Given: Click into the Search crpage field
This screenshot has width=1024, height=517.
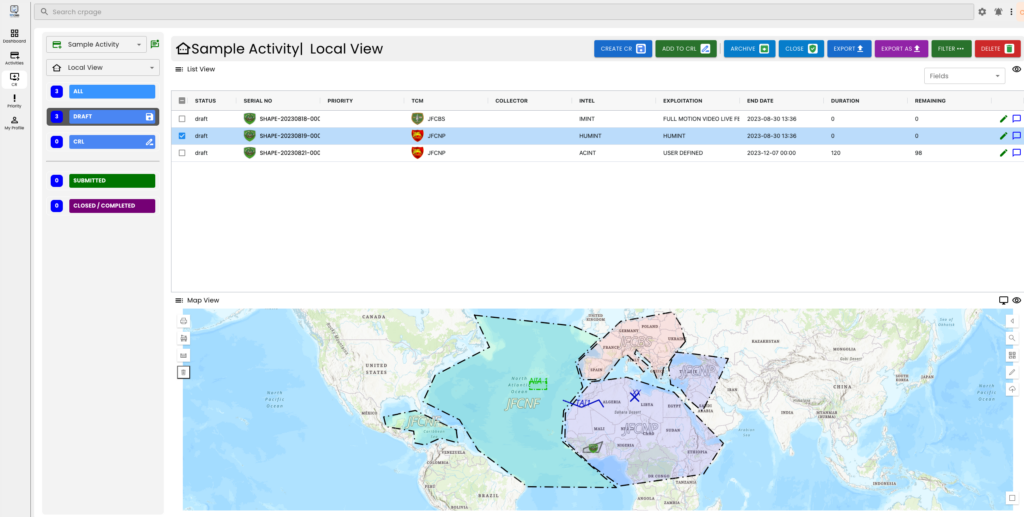Looking at the screenshot, I should (x=500, y=12).
